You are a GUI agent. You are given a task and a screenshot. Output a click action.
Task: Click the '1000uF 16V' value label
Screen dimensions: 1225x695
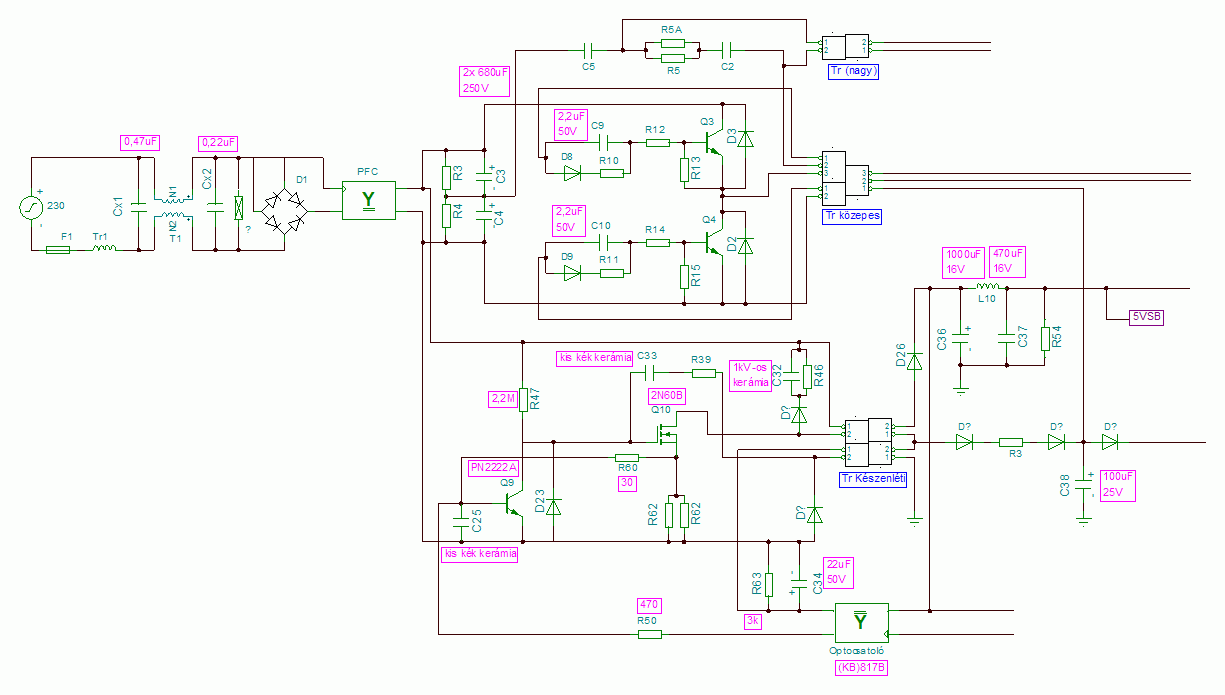pyautogui.click(x=965, y=262)
